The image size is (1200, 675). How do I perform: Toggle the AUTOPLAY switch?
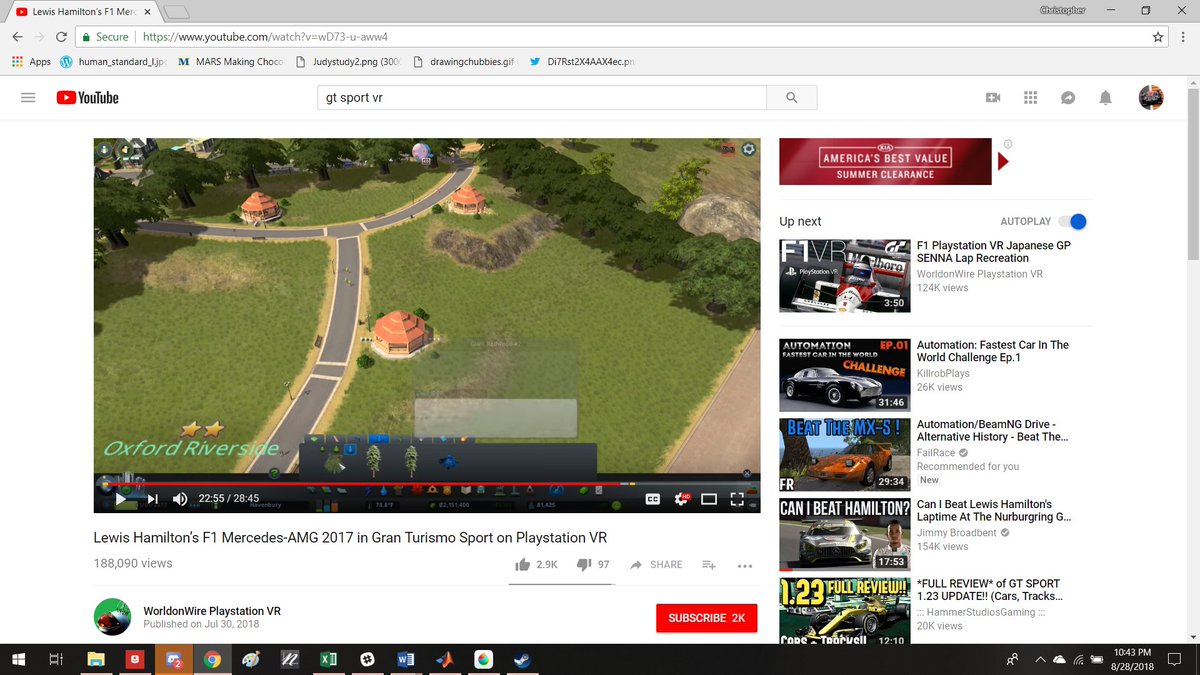(x=1072, y=221)
